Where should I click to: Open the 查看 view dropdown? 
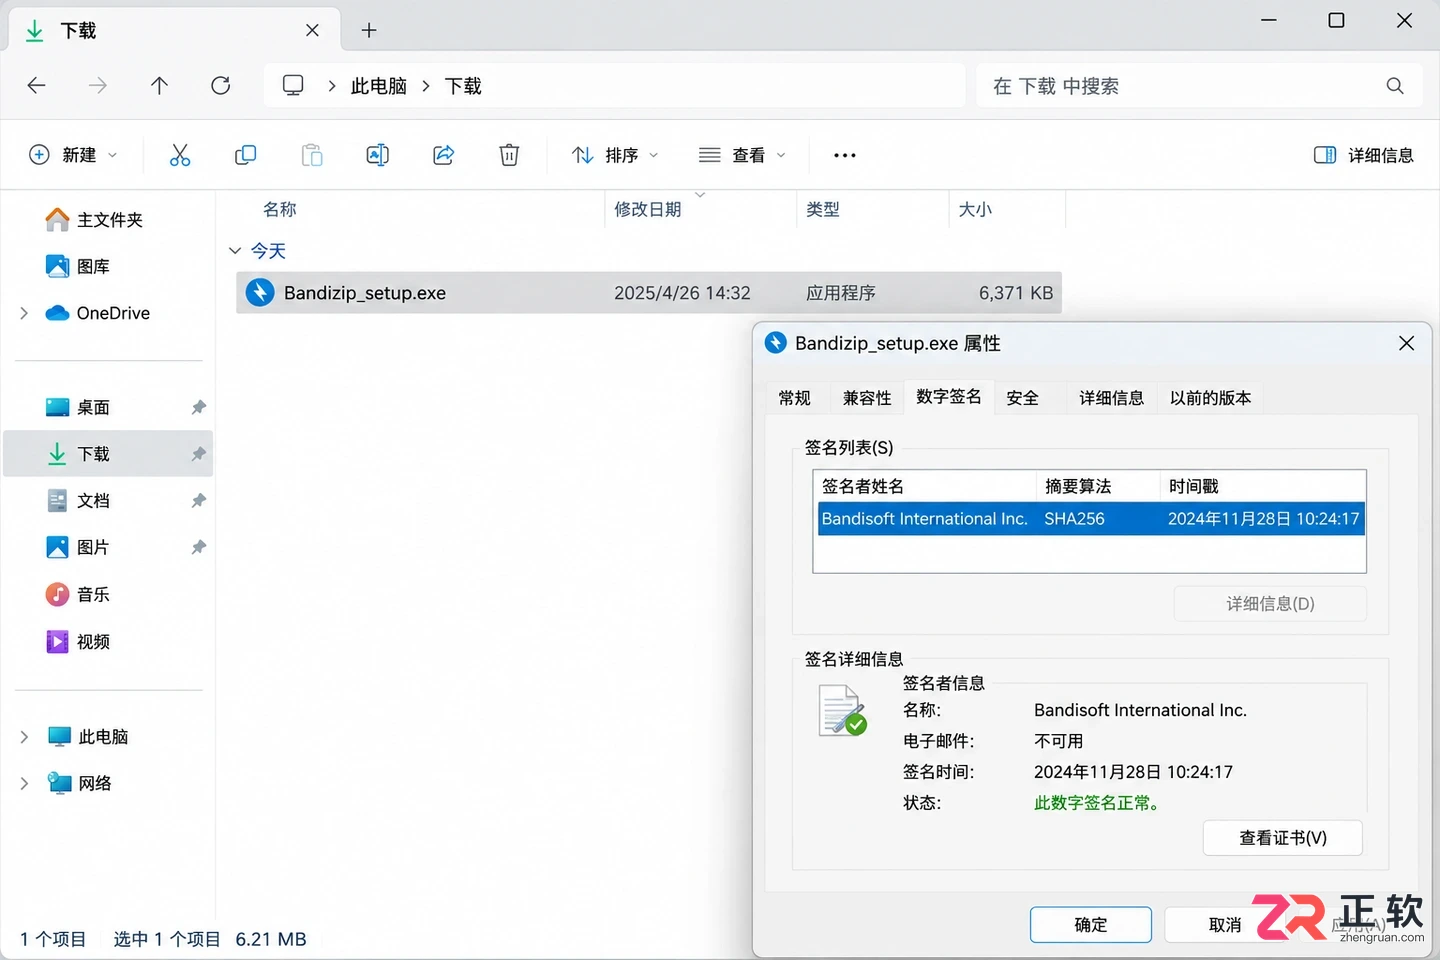pyautogui.click(x=742, y=155)
